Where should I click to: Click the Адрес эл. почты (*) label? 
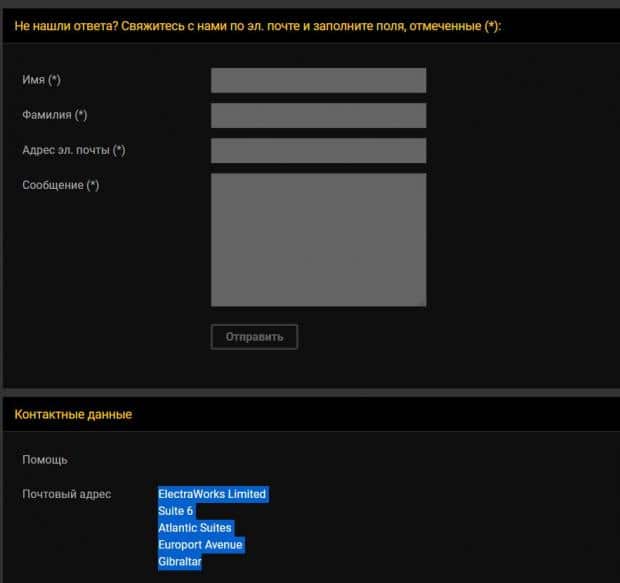[x=74, y=150]
